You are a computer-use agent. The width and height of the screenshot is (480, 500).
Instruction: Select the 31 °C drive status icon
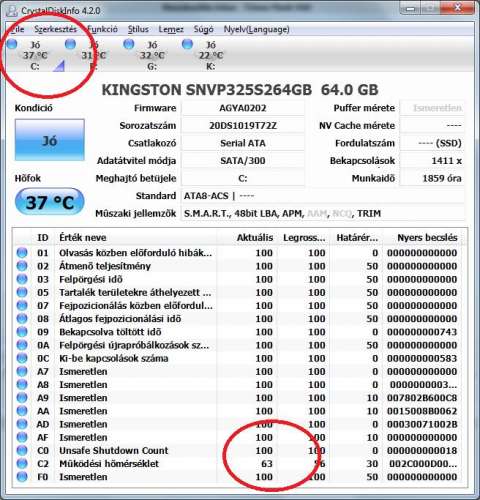pyautogui.click(x=70, y=44)
